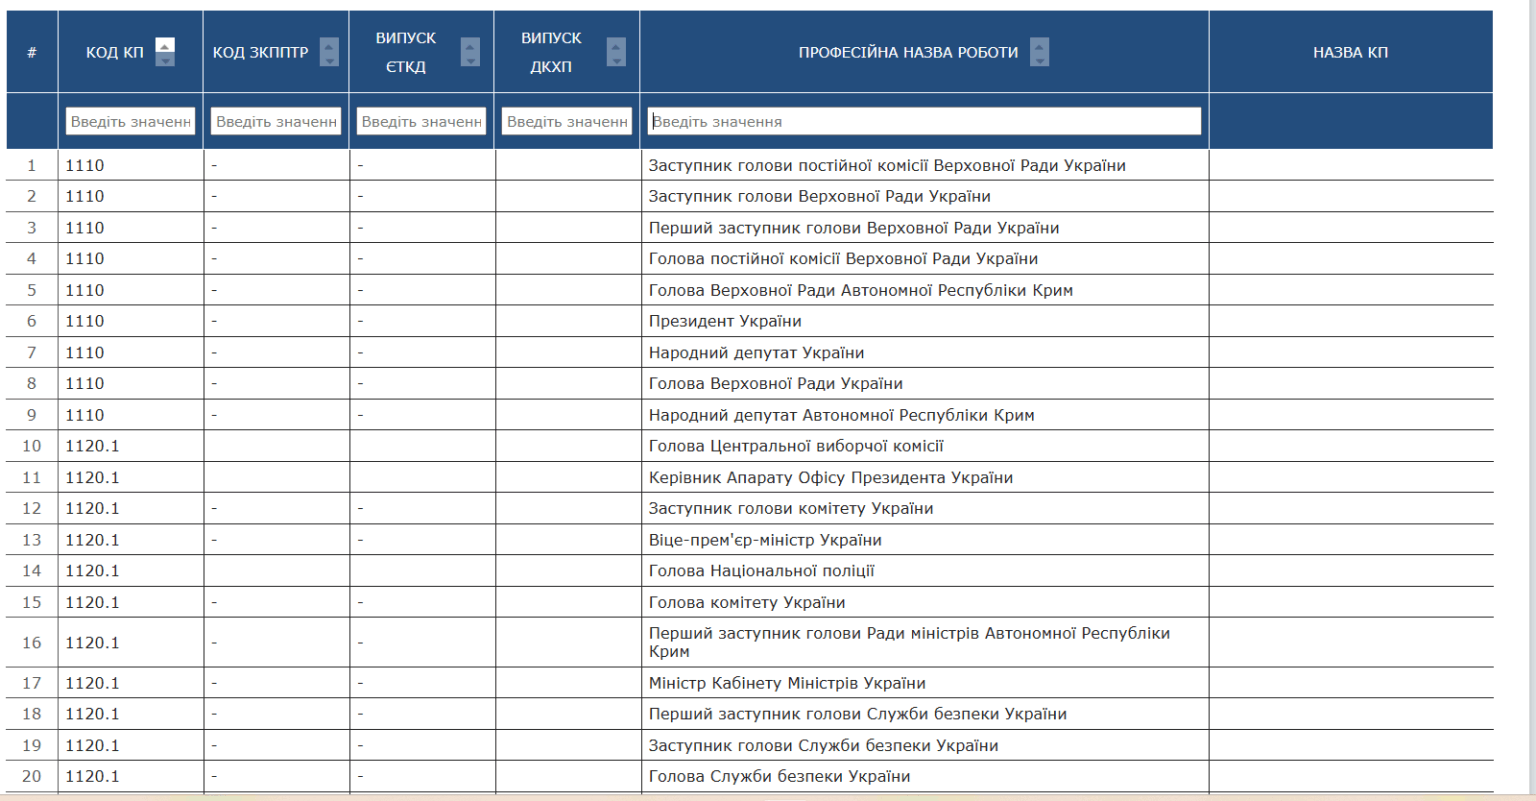
Task: Toggle sorting for the ВИПУСК ДКХП column
Action: pyautogui.click(x=616, y=52)
